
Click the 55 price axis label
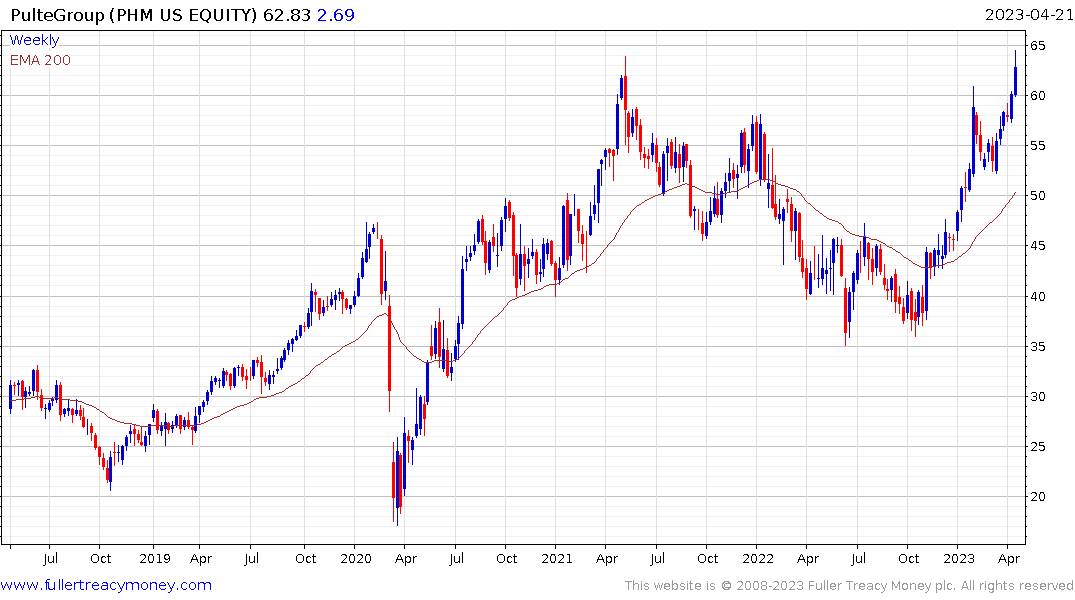1037,146
